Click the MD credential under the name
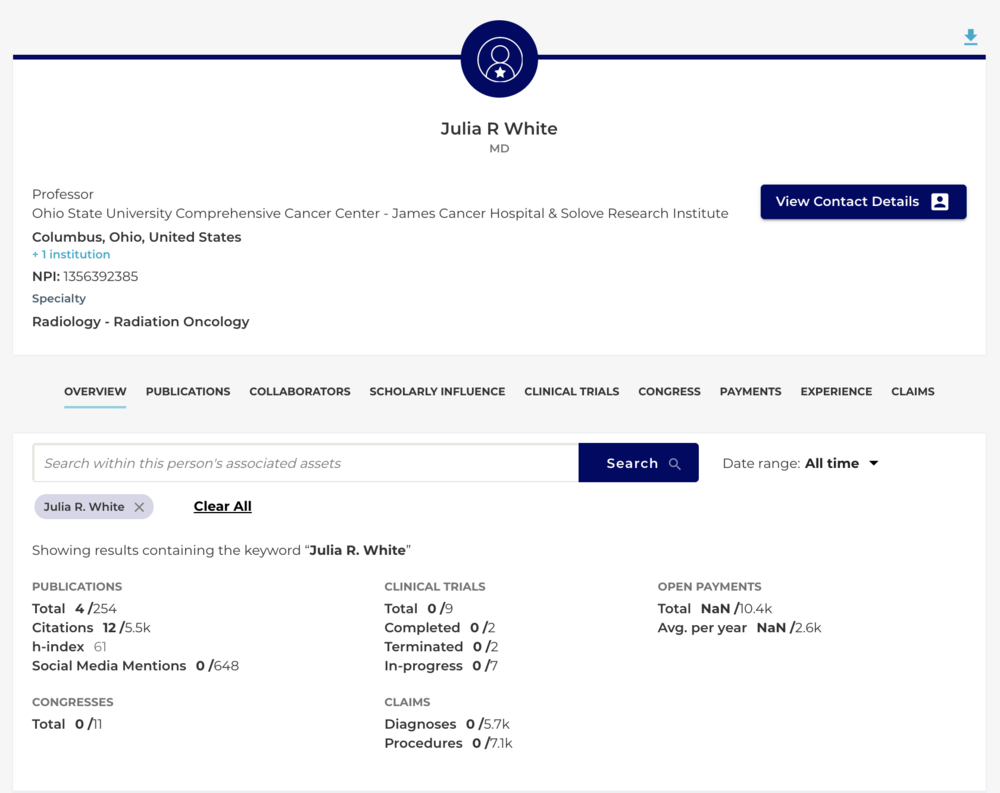1000x793 pixels. tap(499, 149)
